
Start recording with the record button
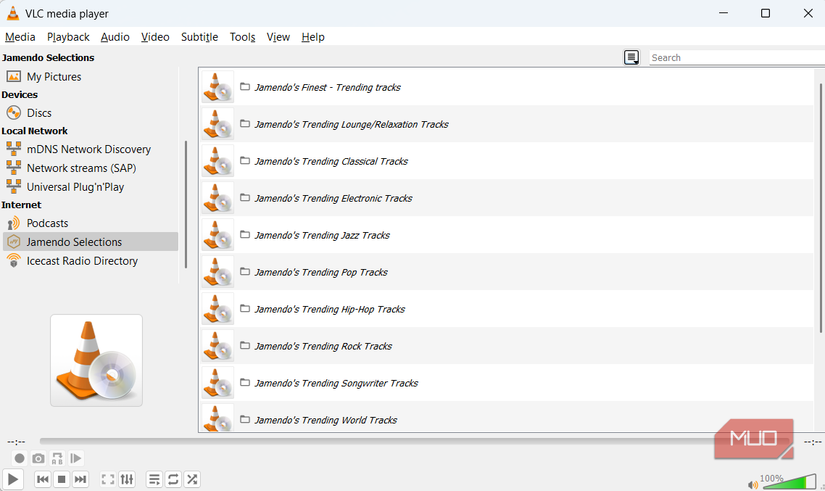[x=19, y=458]
